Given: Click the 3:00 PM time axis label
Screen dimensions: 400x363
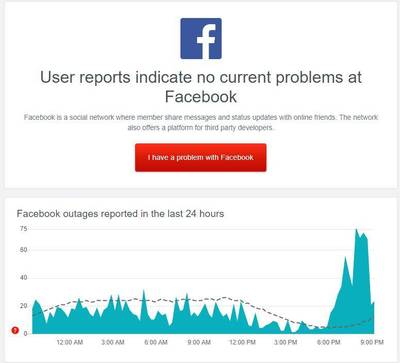Looking at the screenshot, I should [286, 342].
